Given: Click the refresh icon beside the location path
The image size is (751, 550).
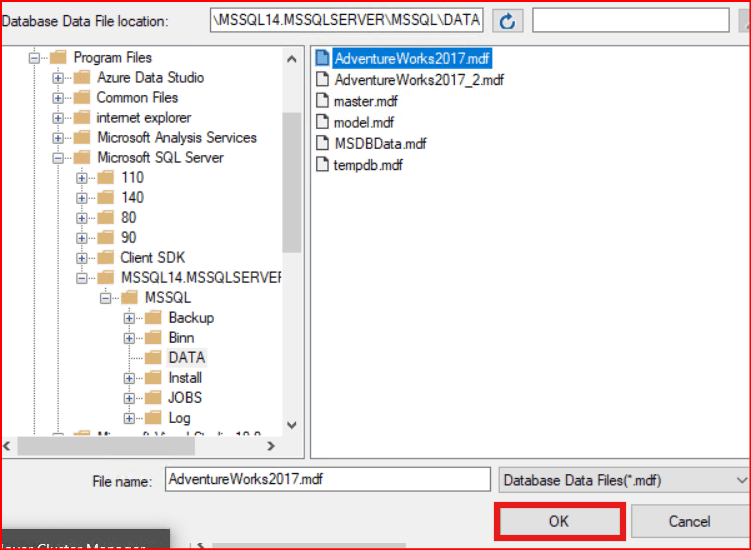Looking at the screenshot, I should [x=508, y=20].
